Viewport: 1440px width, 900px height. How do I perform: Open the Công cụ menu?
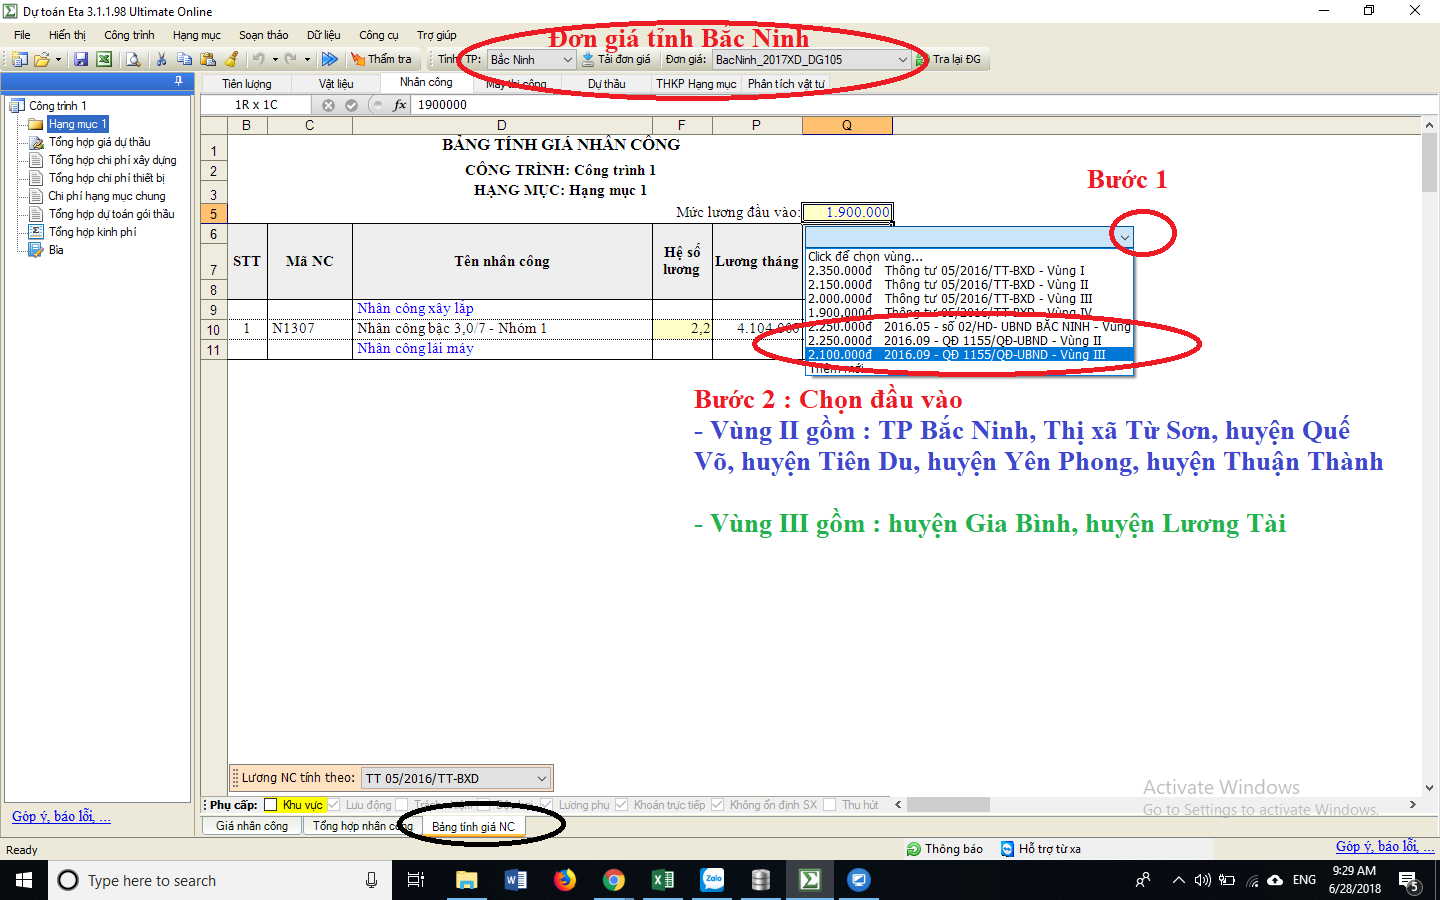click(378, 35)
